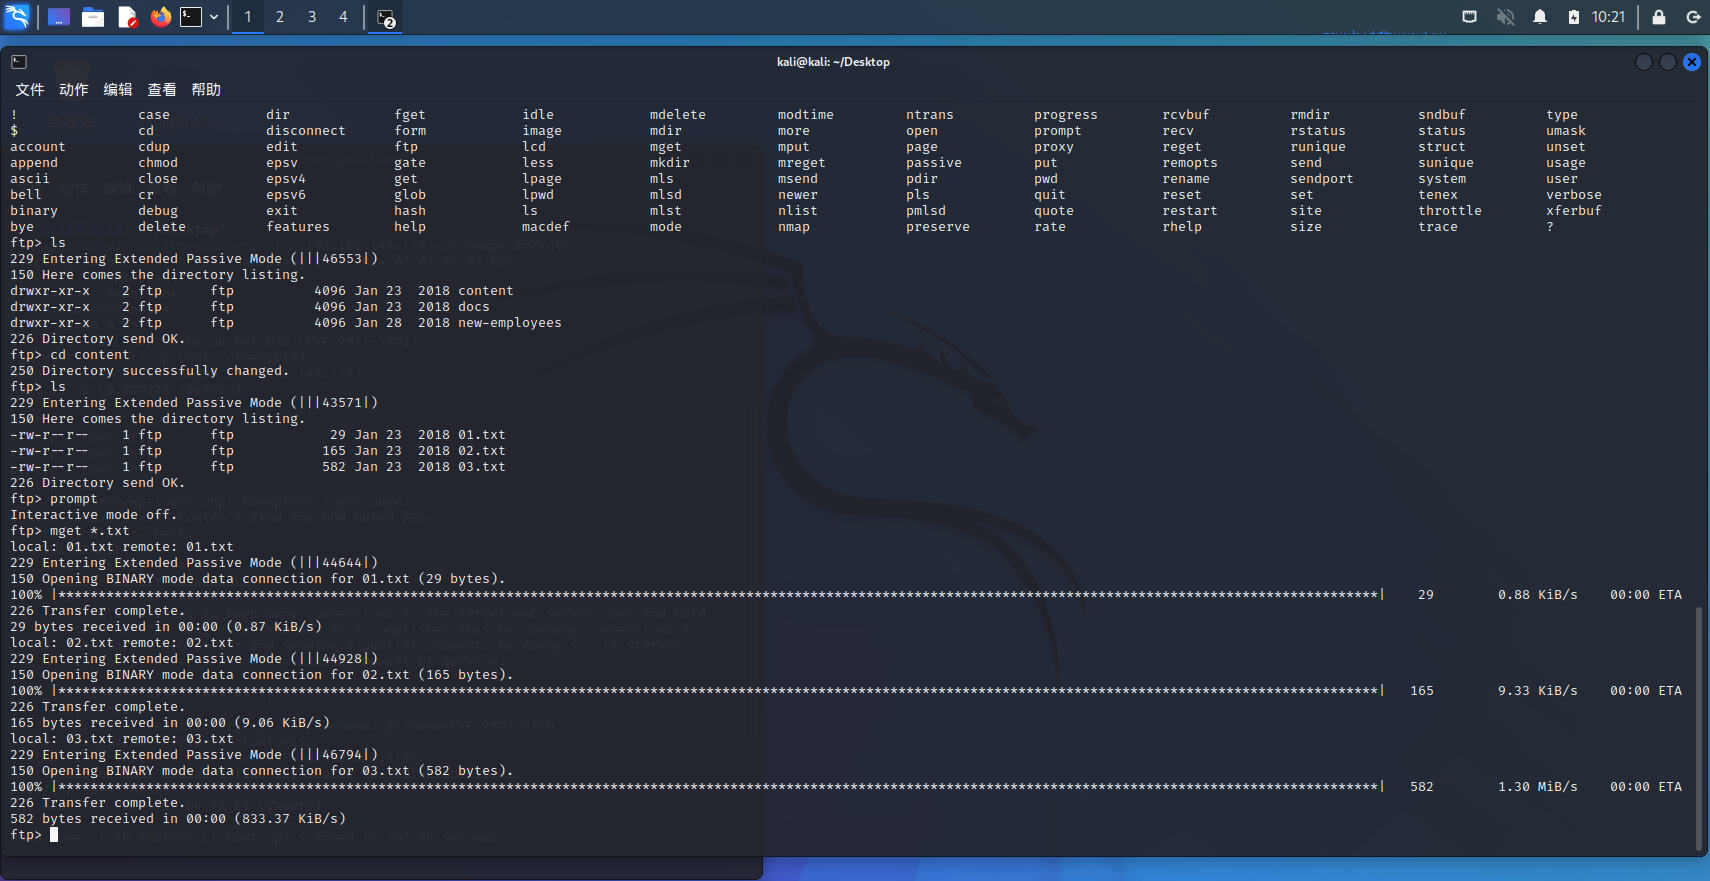Expand the terminal launcher dropdown arrow
The image size is (1710, 881).
click(x=214, y=17)
